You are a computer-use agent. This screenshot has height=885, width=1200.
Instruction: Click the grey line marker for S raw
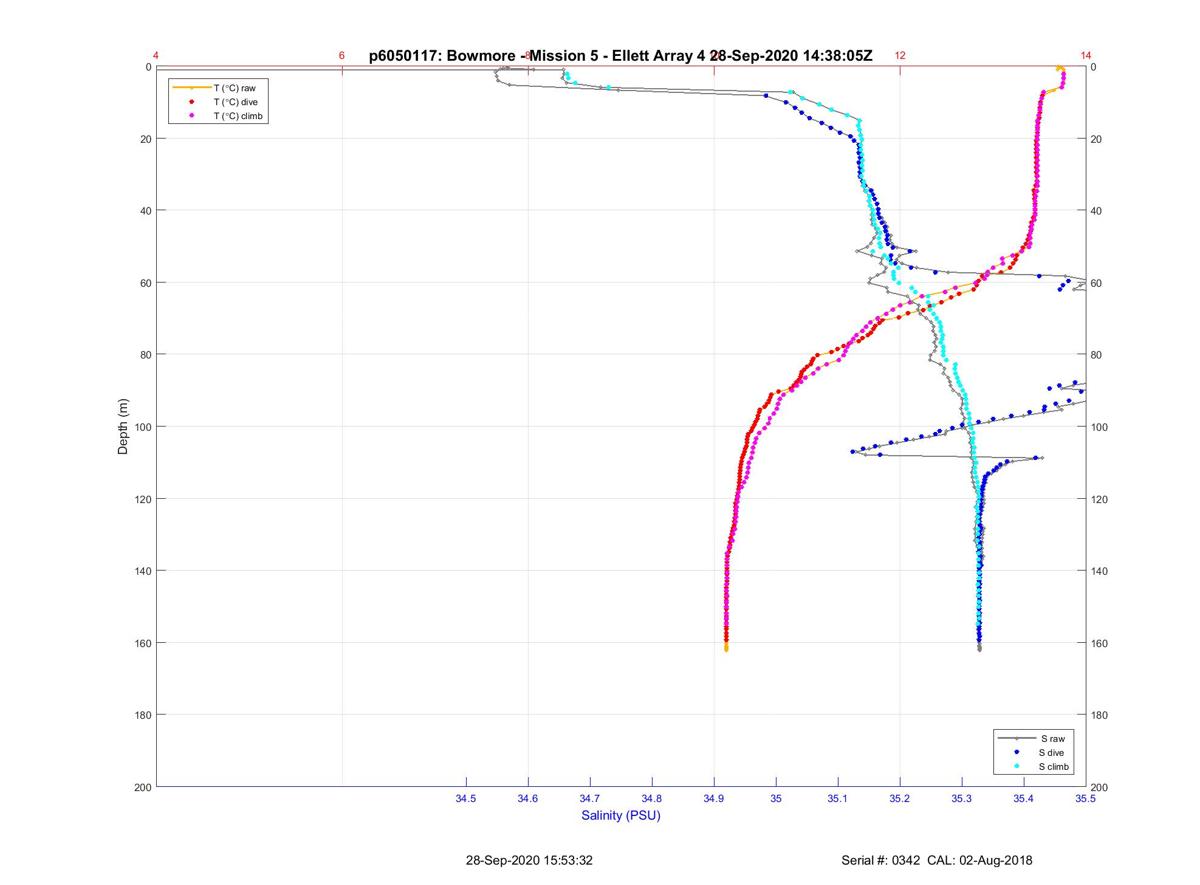coord(1016,738)
